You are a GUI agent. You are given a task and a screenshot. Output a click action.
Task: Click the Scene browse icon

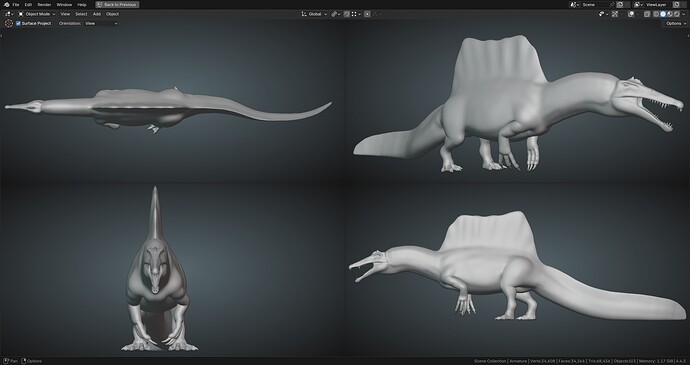coord(575,4)
